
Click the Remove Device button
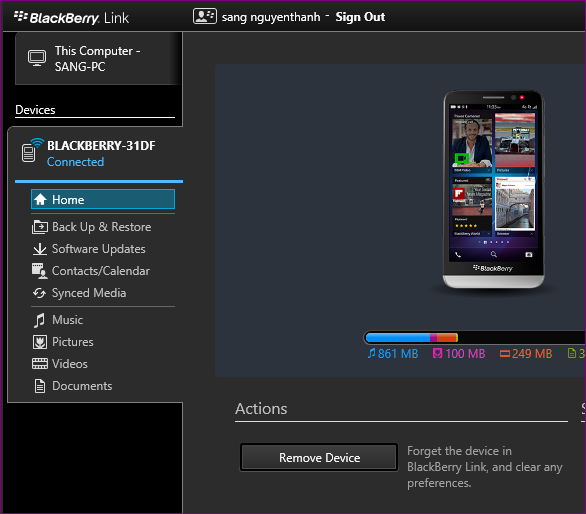pos(319,458)
